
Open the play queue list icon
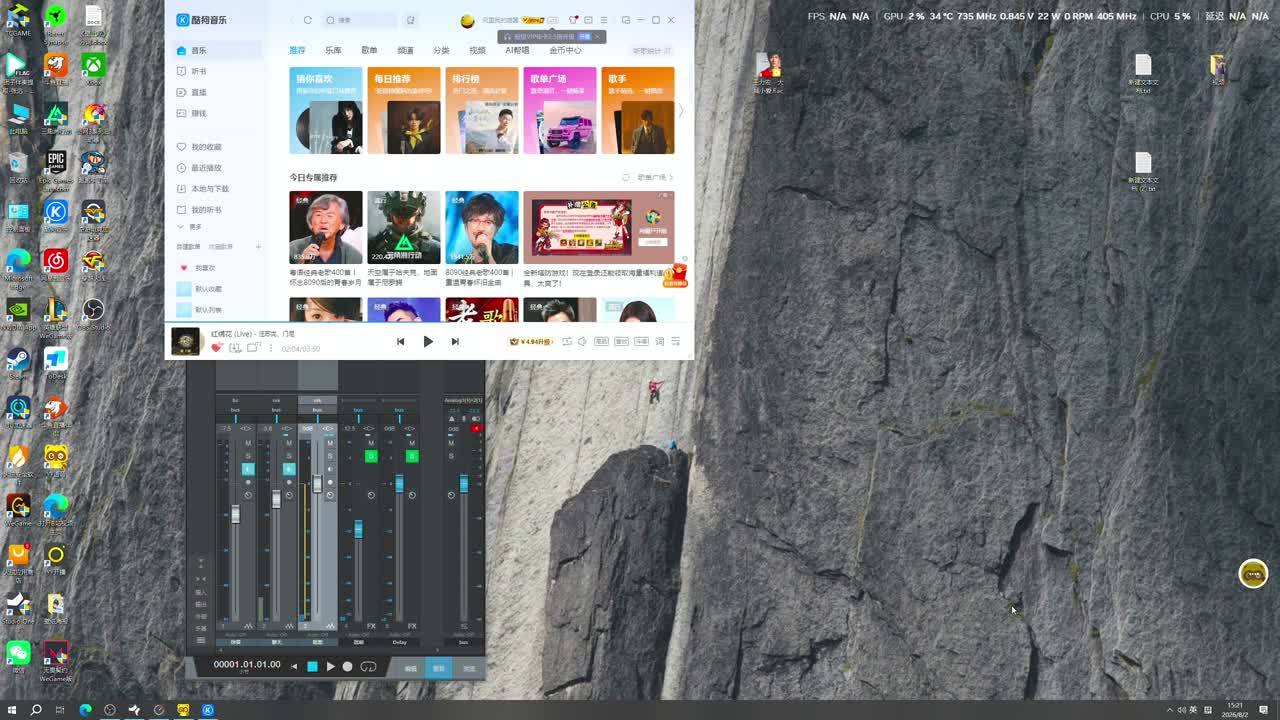pyautogui.click(x=675, y=341)
